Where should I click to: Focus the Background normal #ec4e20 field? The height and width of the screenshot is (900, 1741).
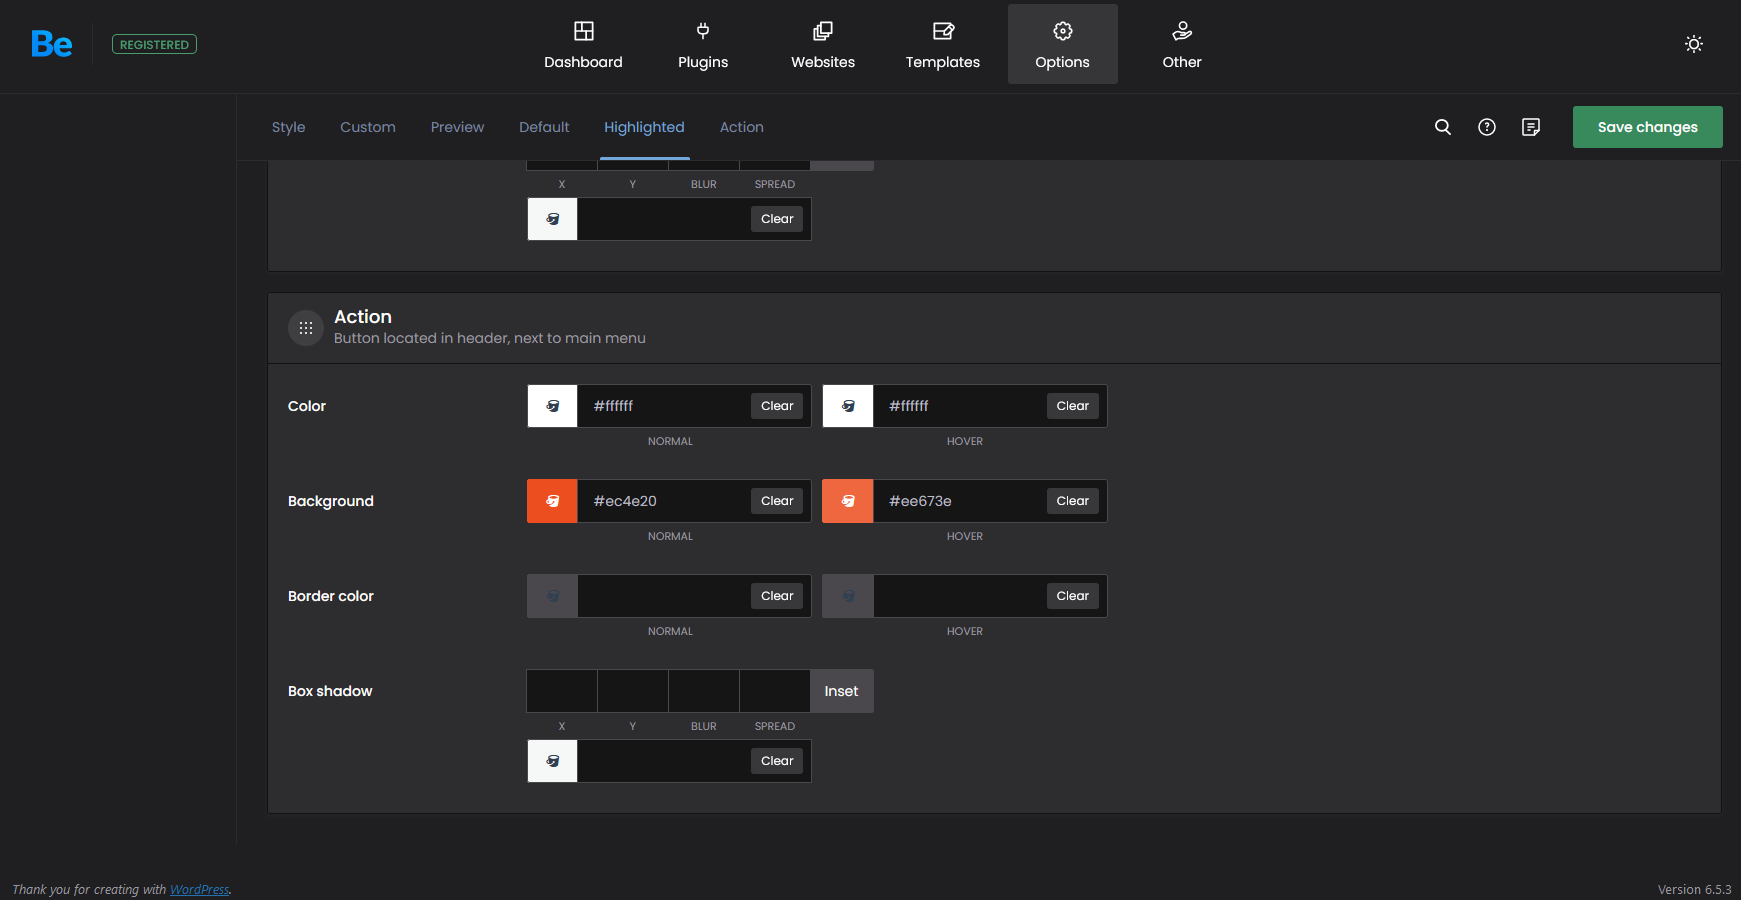click(x=664, y=501)
